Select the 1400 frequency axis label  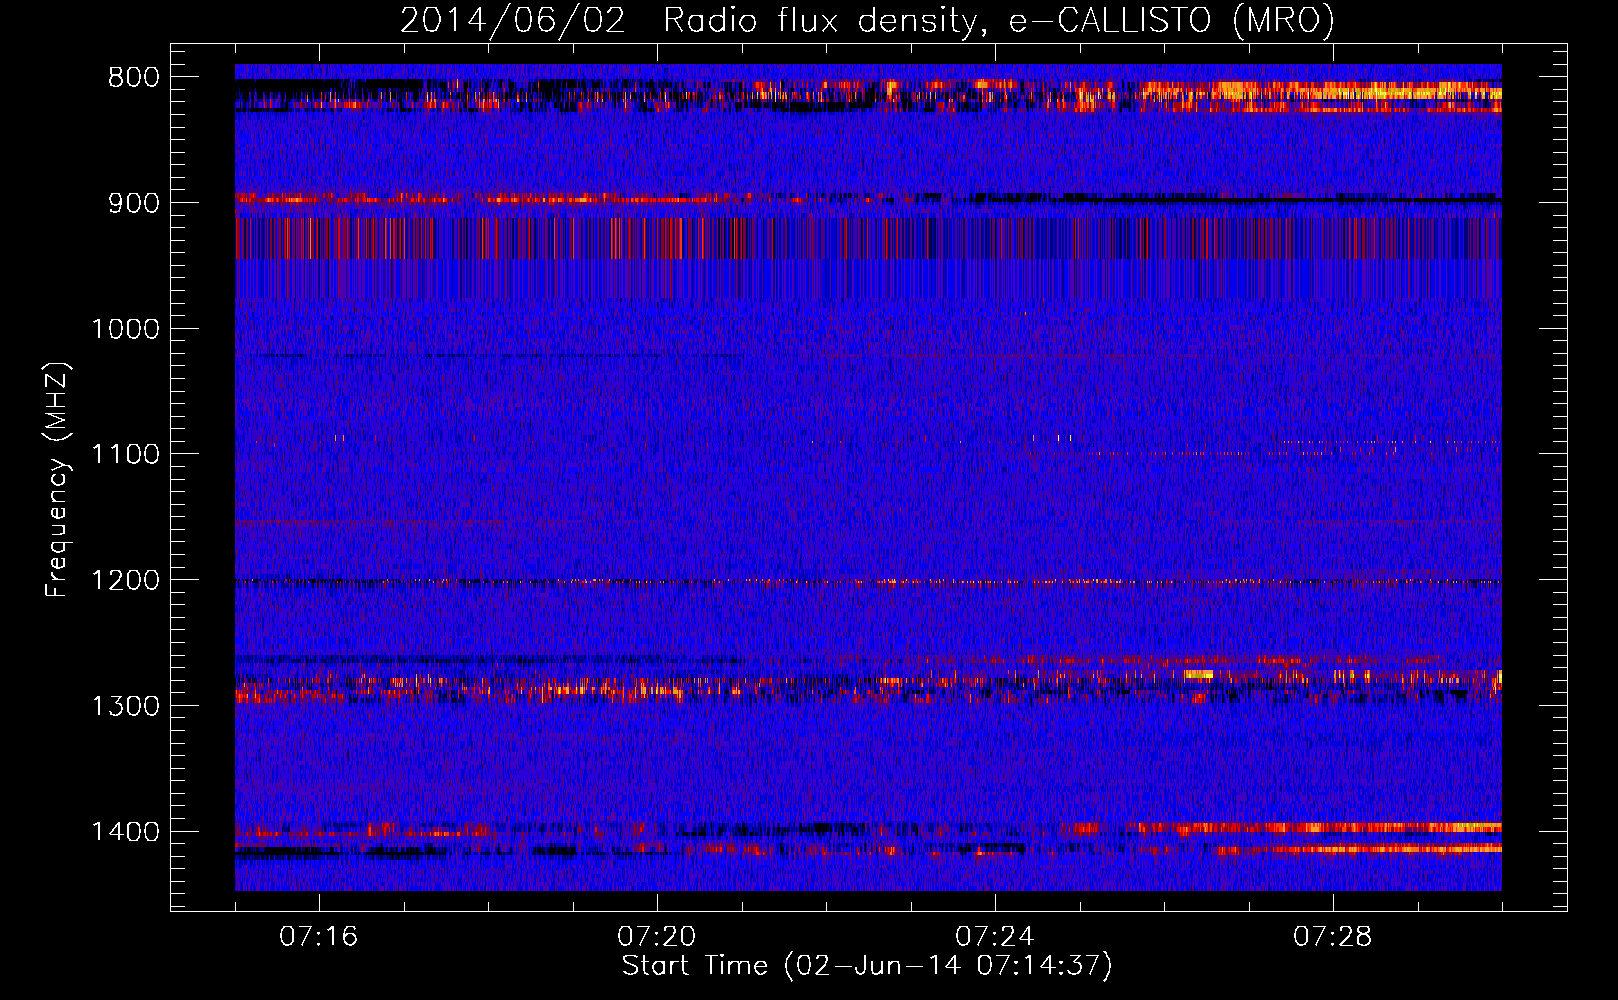[125, 832]
